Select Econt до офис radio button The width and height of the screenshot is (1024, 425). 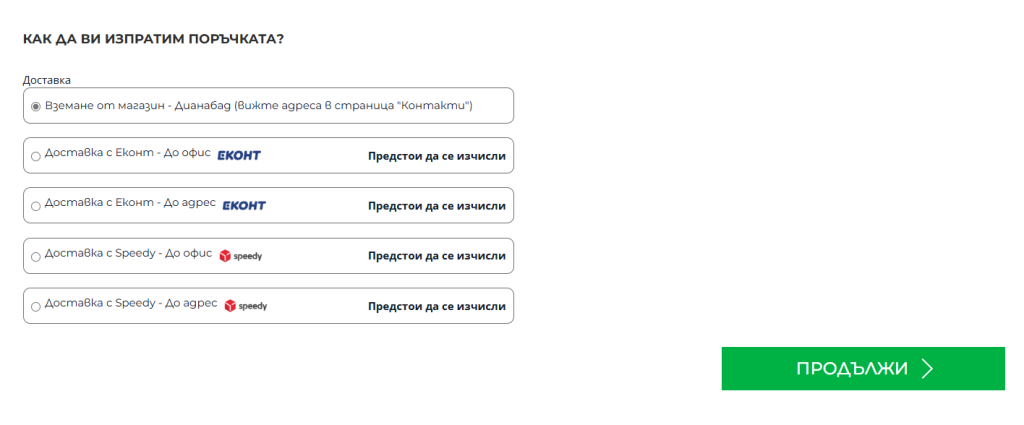coord(36,157)
